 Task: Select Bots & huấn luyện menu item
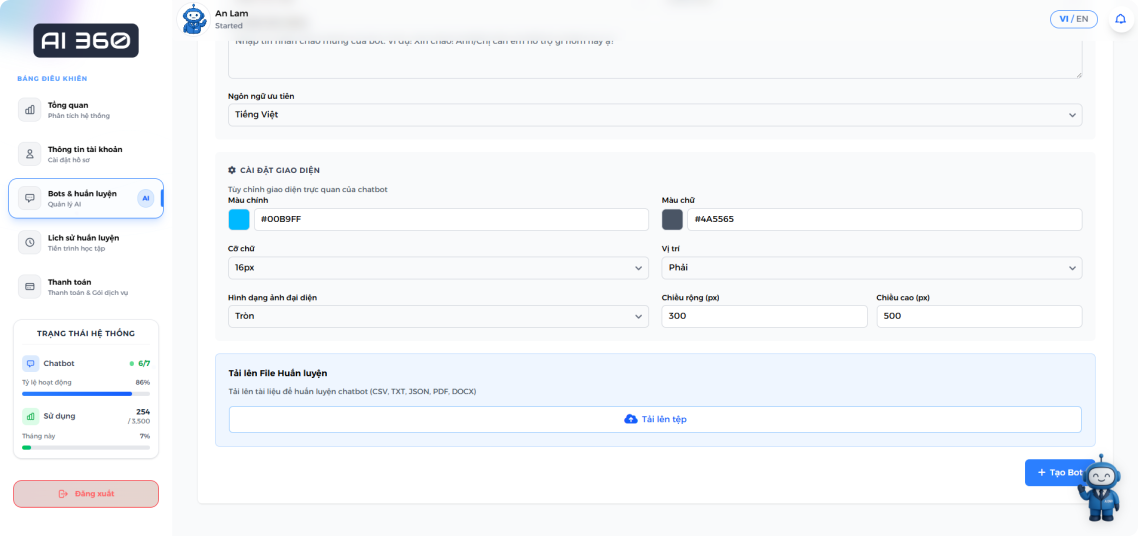[85, 198]
